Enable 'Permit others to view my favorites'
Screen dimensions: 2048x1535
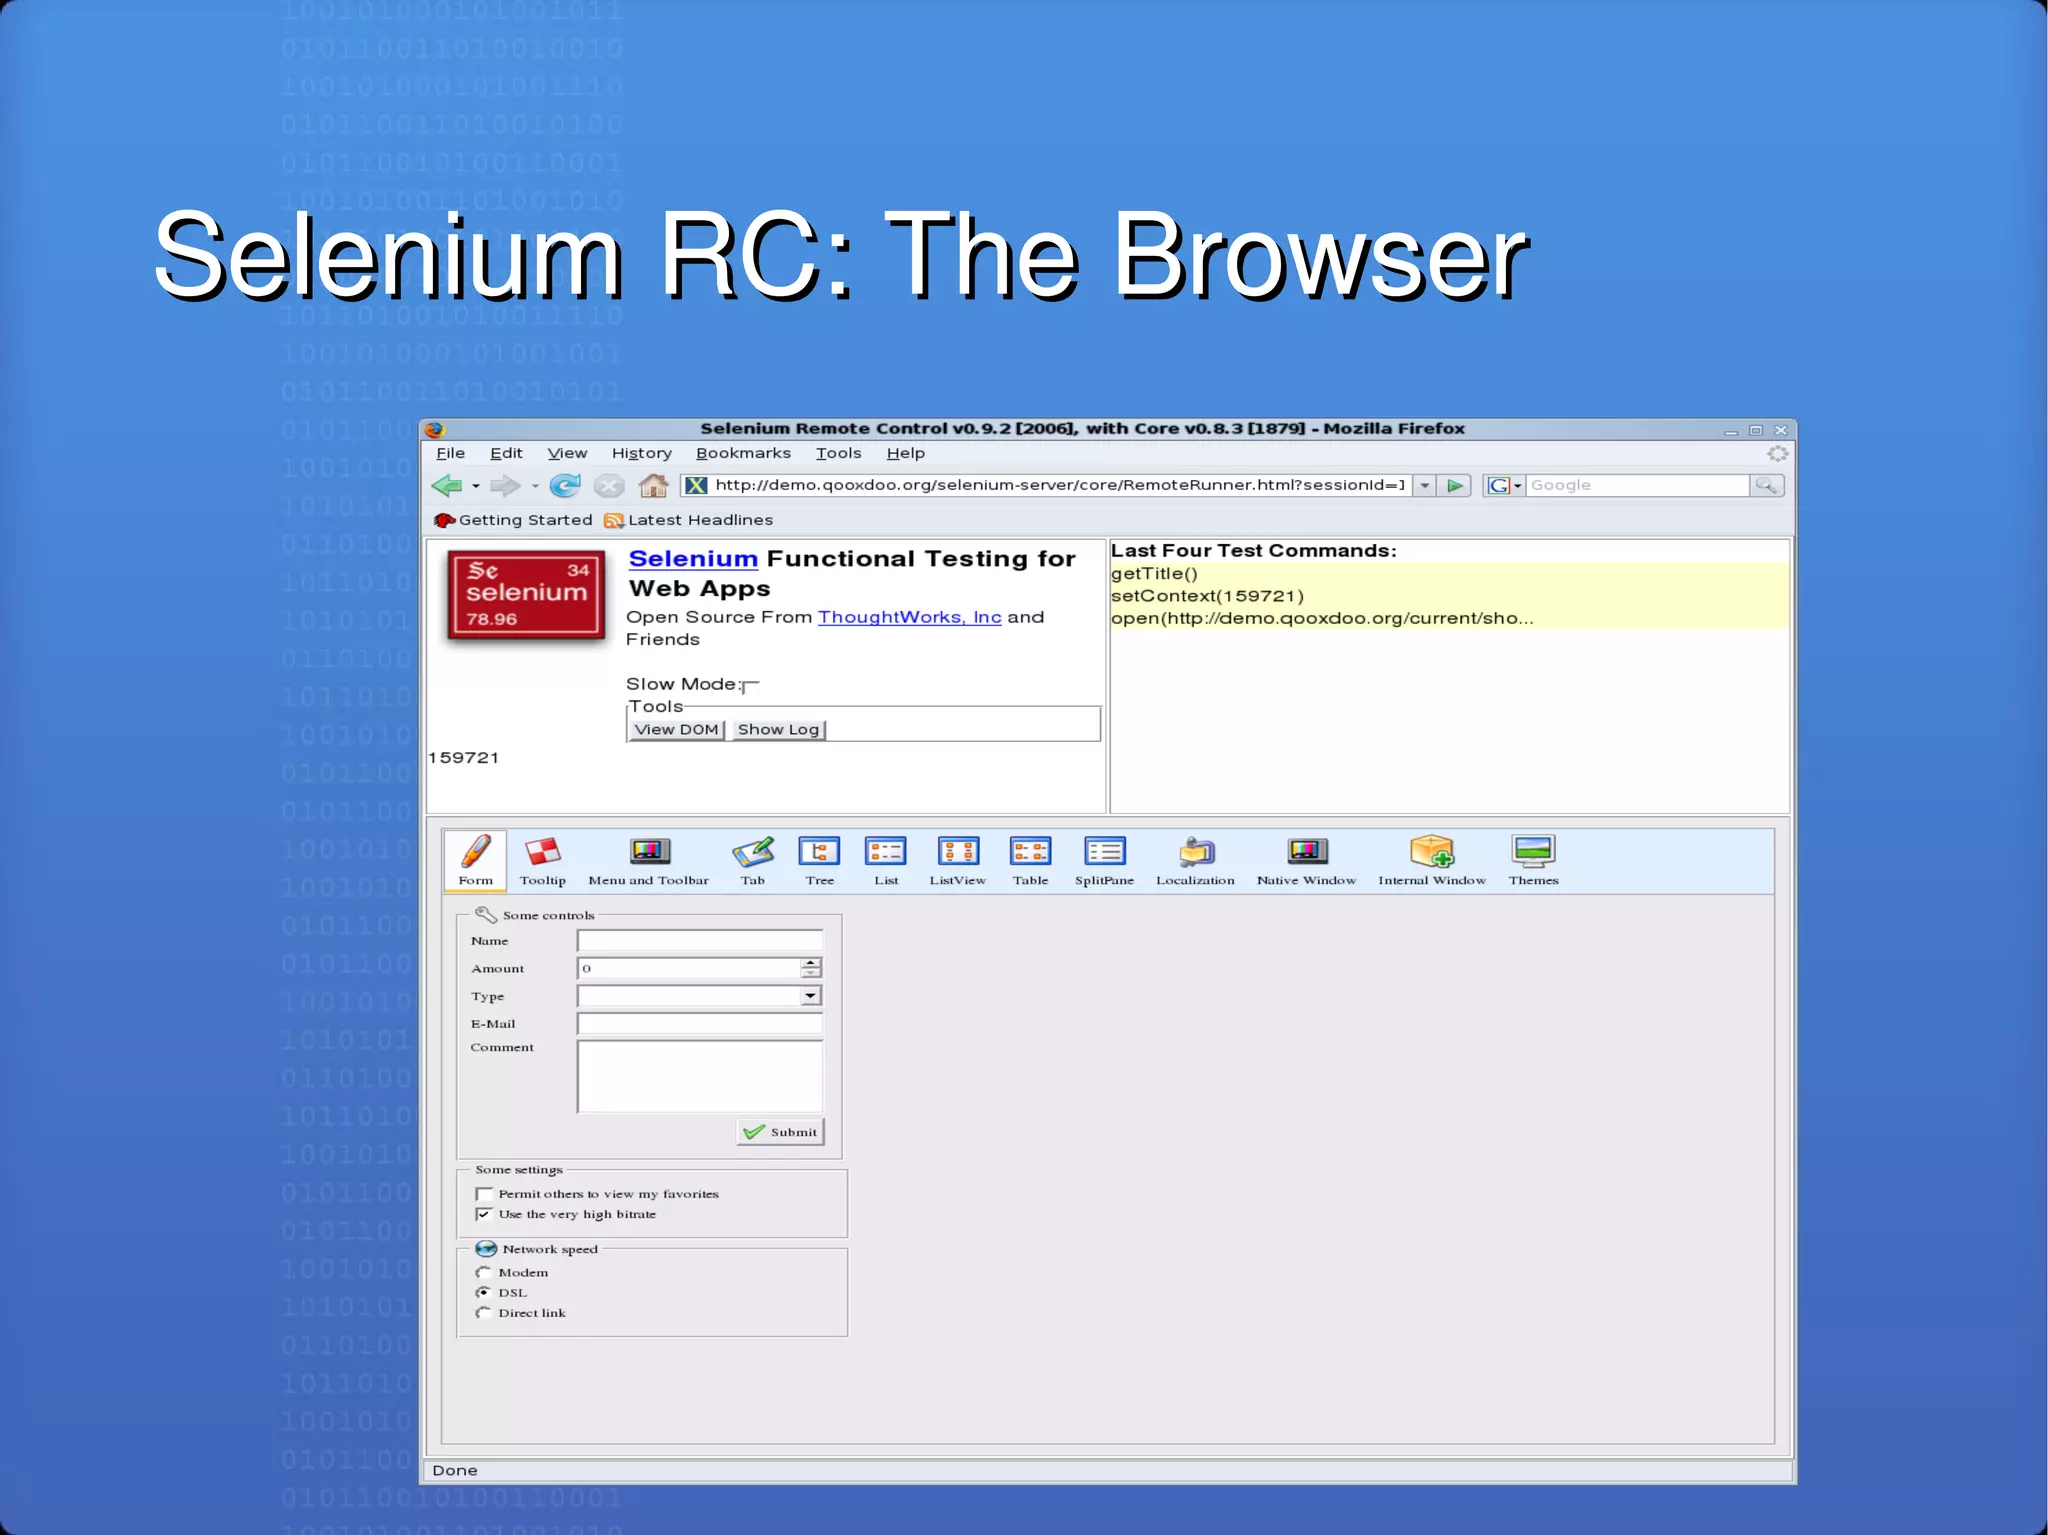pos(485,1194)
